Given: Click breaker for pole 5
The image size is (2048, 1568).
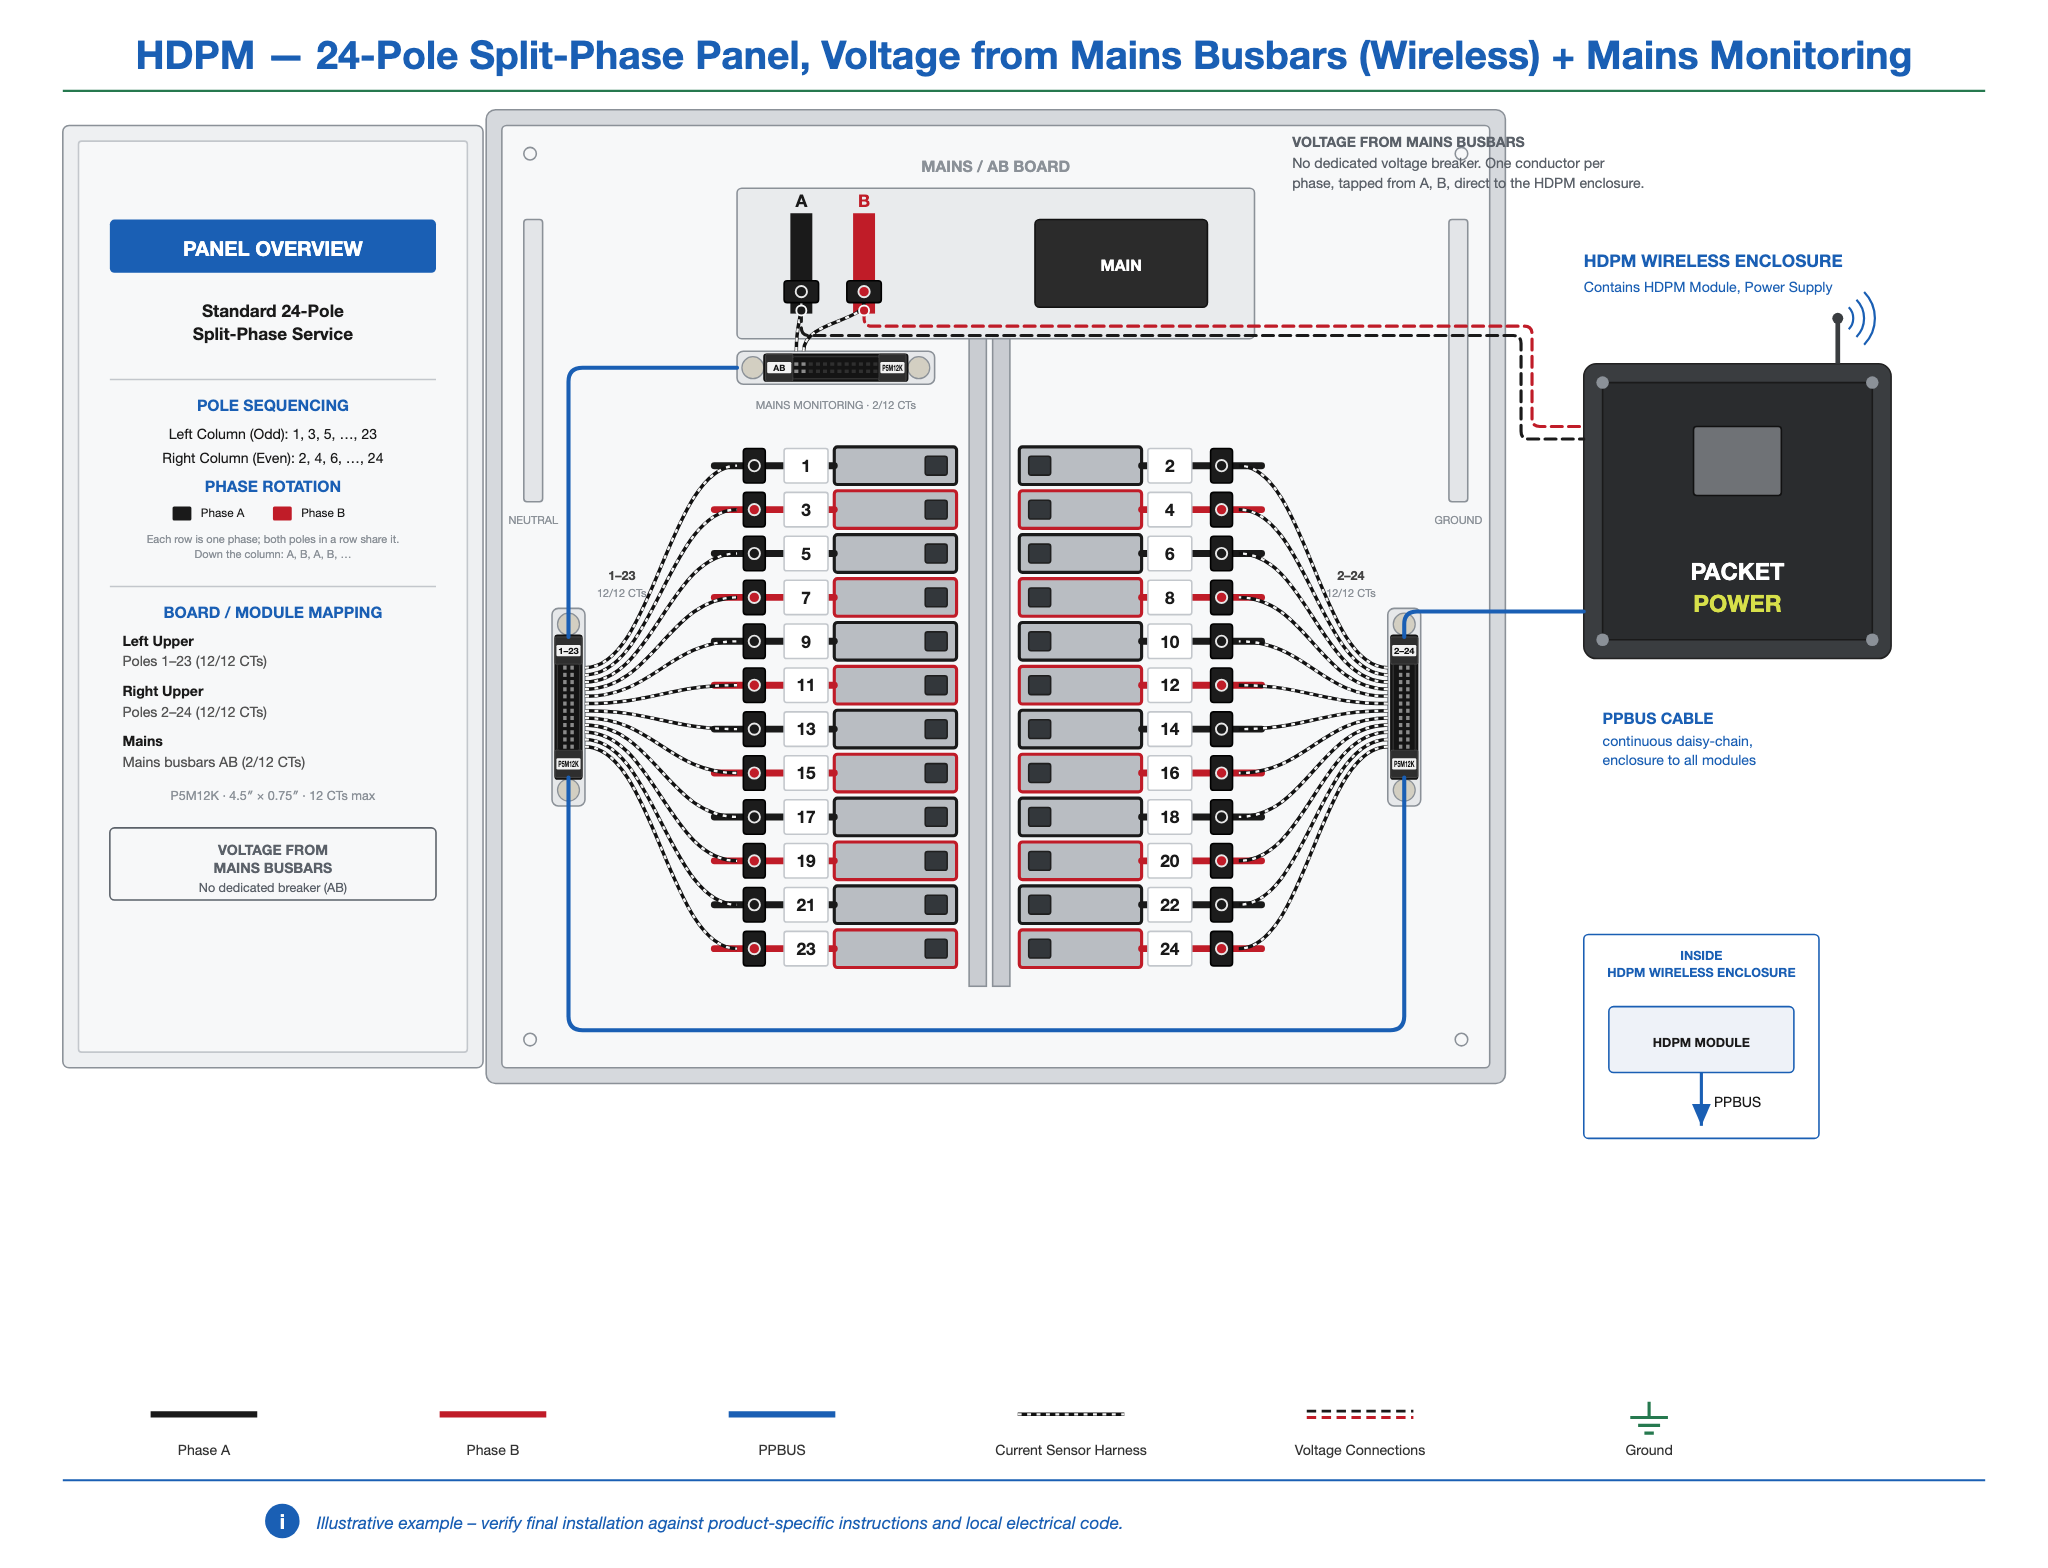Looking at the screenshot, I should pos(895,554).
